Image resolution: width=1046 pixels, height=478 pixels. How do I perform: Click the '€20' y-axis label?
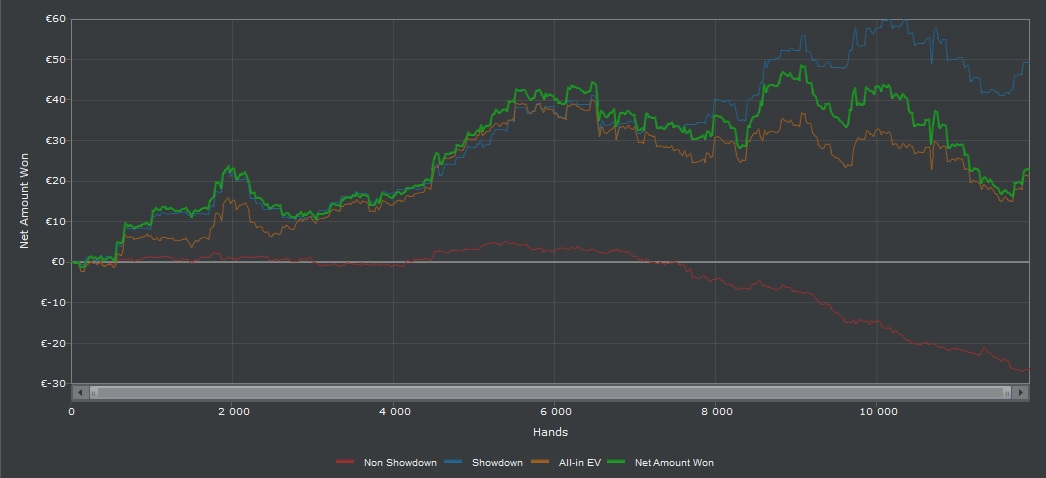tap(55, 181)
